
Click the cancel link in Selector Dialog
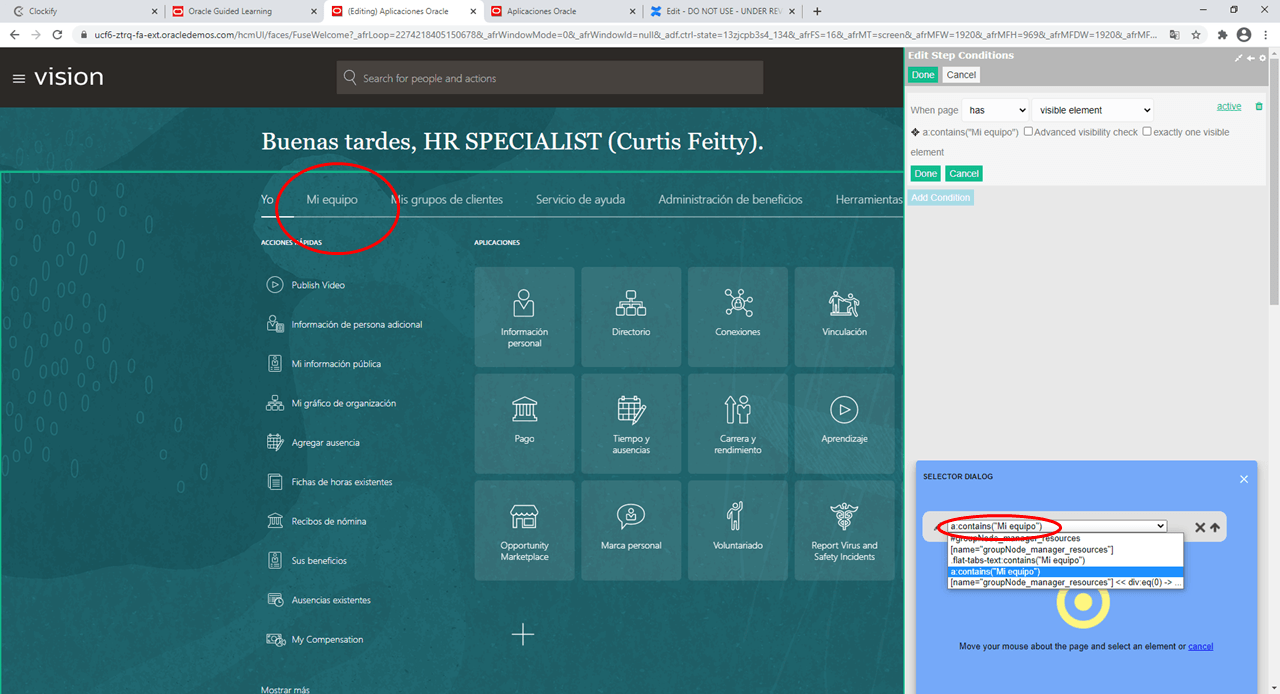(x=1200, y=646)
